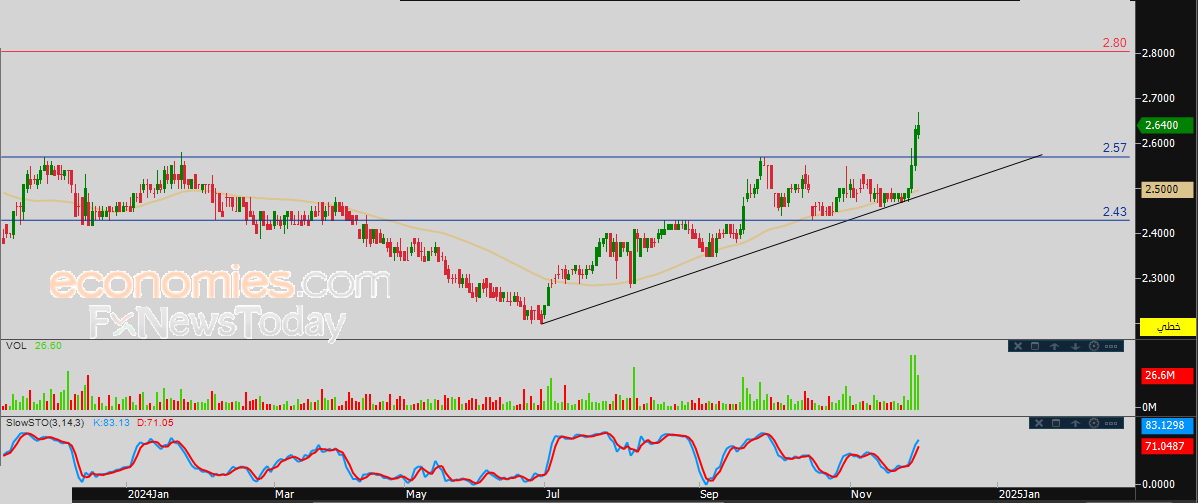Open SlowSTO panel settings gear
Viewport: 1198px width, 504px height.
(x=1094, y=423)
